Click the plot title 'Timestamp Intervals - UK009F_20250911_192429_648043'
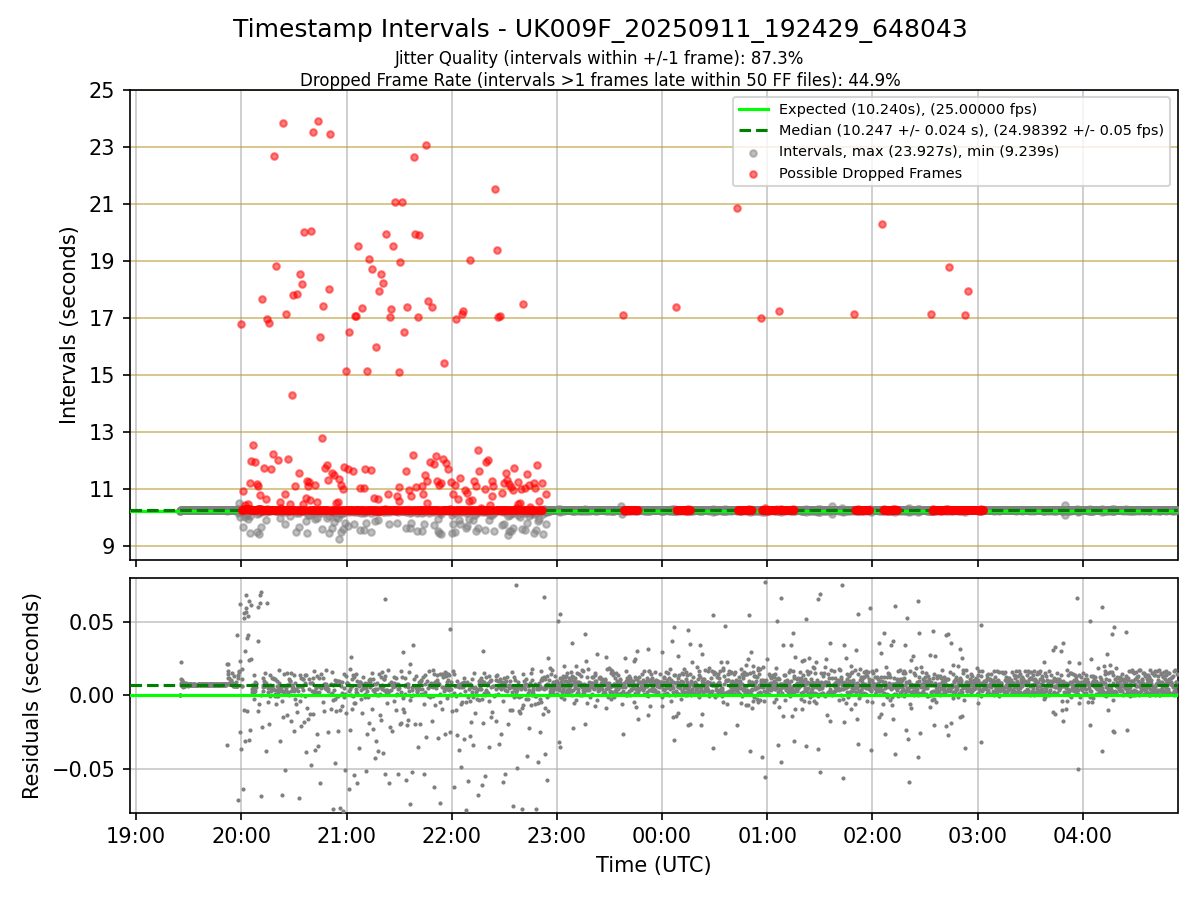This screenshot has width=1200, height=900. pyautogui.click(x=600, y=29)
